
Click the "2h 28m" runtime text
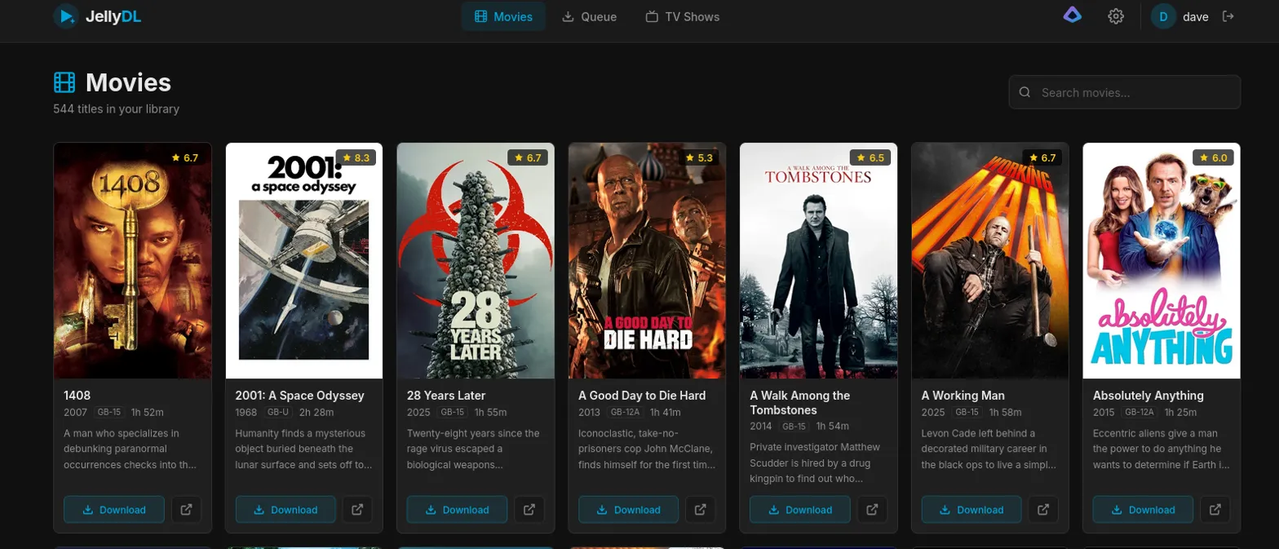(x=316, y=412)
